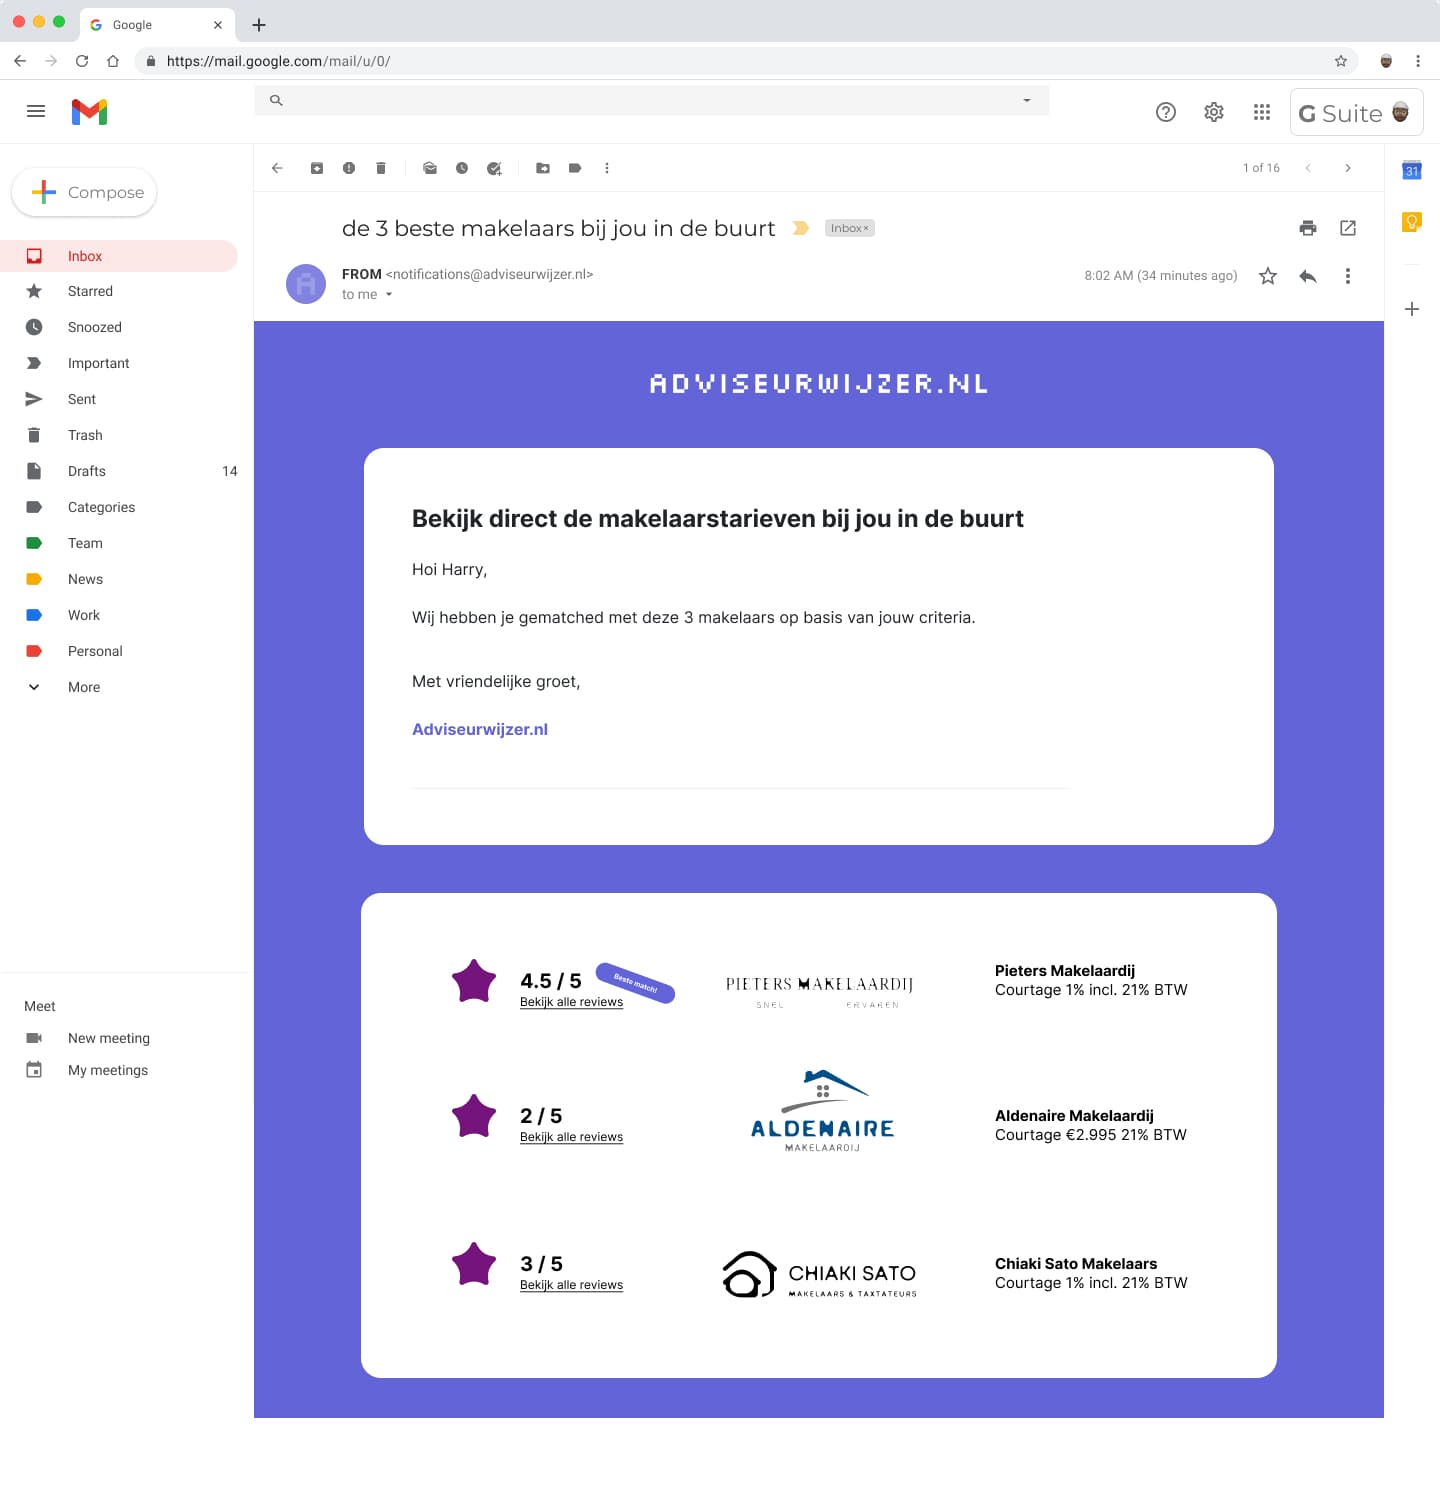This screenshot has height=1502, width=1440.
Task: Open Google Keep in the side panel
Action: 1412,222
